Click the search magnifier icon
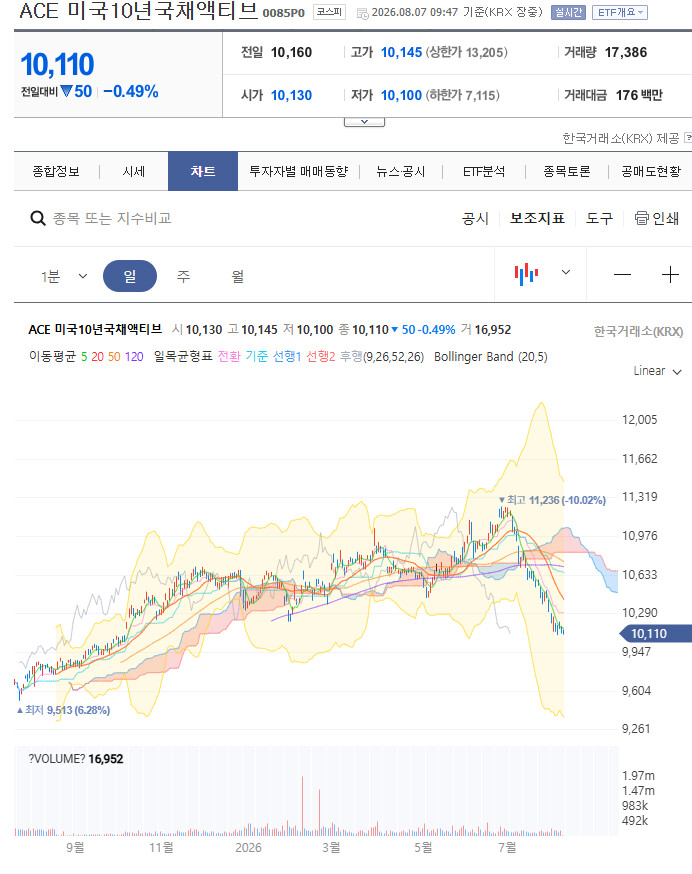 coord(38,218)
